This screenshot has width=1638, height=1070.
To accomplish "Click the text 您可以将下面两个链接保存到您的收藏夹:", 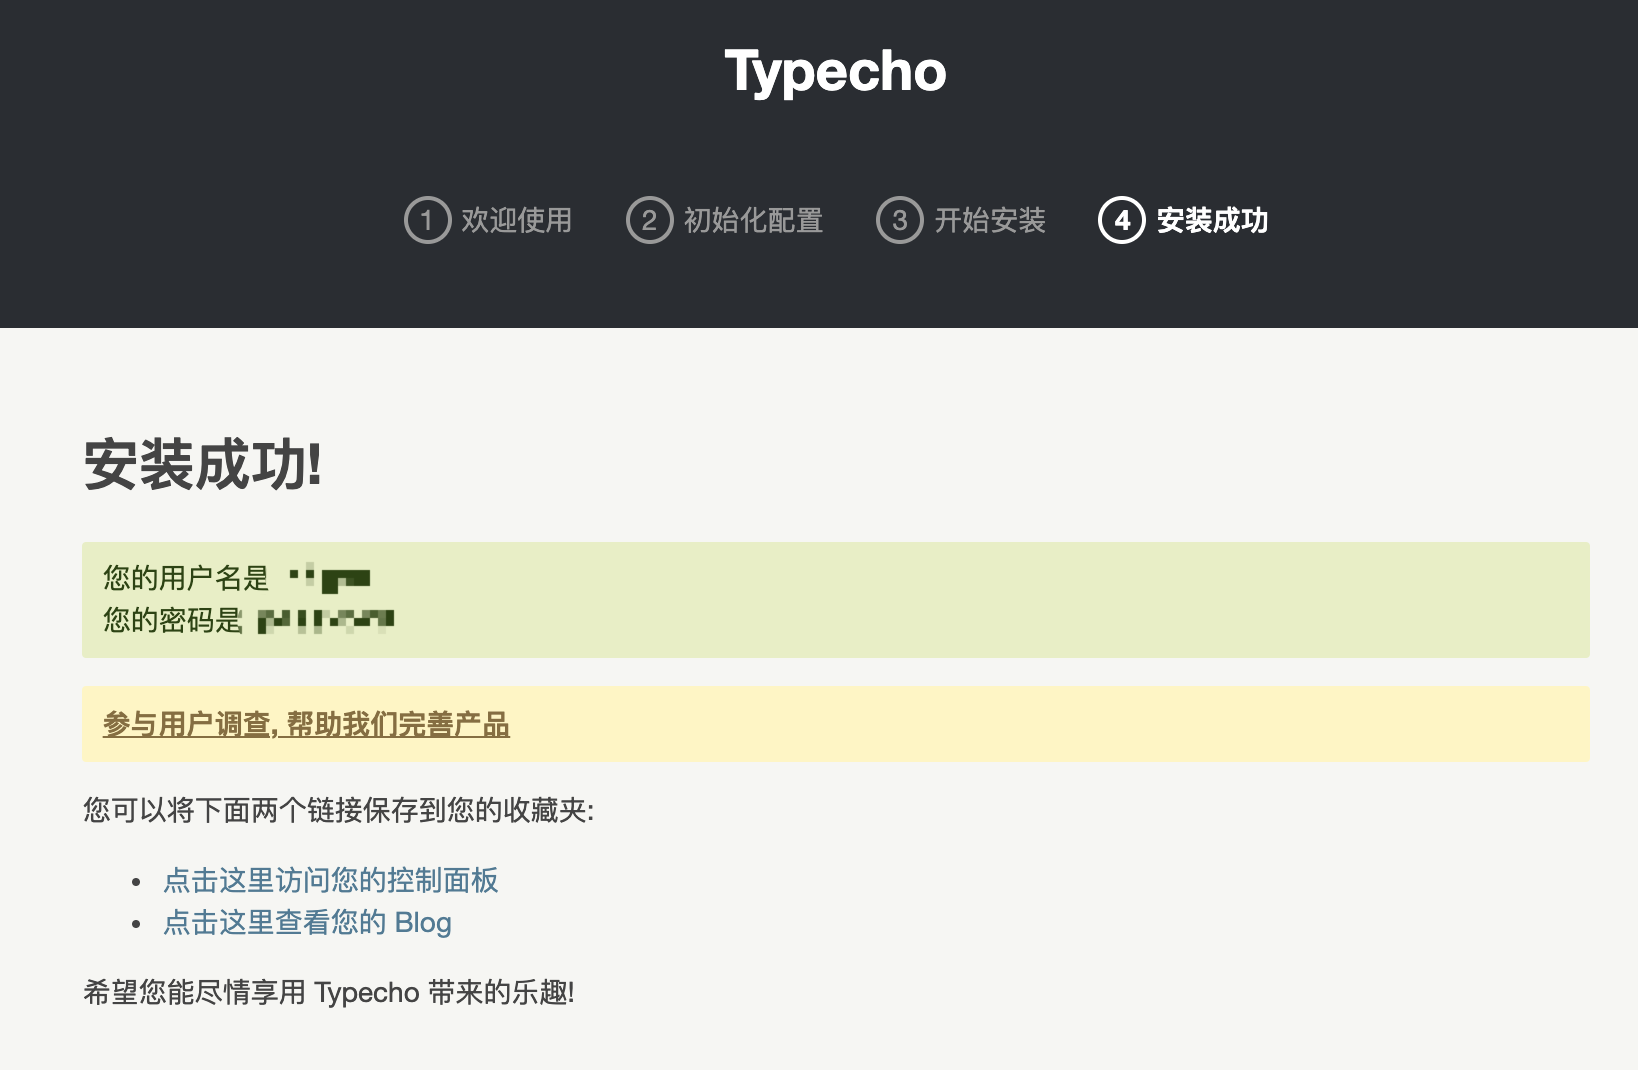I will coord(338,810).
